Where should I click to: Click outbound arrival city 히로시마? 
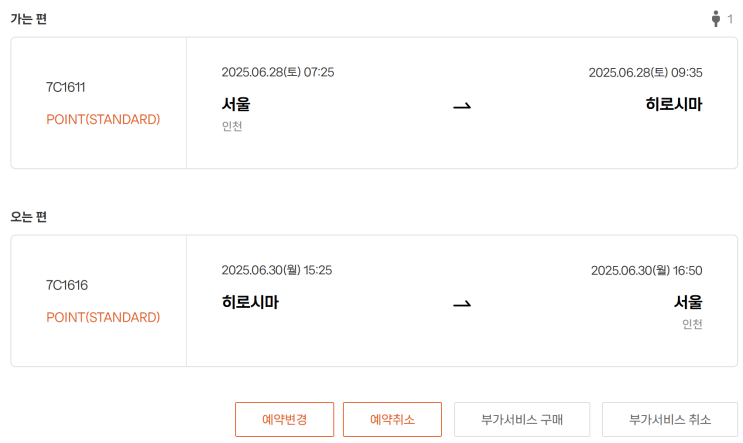[674, 104]
